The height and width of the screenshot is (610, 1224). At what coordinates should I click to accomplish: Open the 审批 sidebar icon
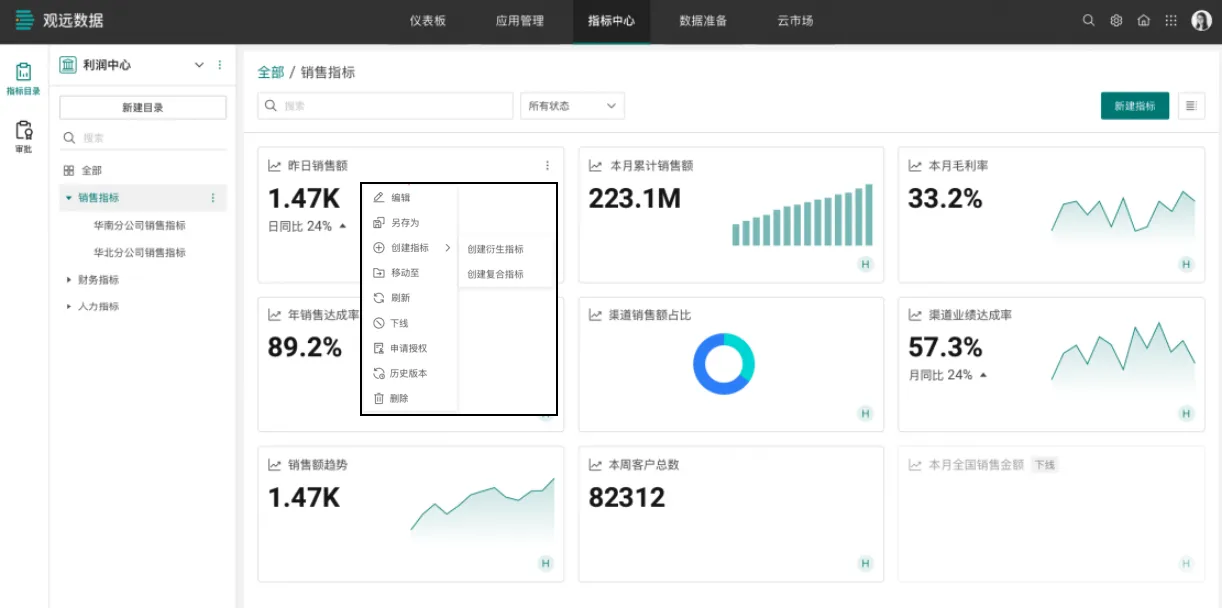pyautogui.click(x=24, y=135)
